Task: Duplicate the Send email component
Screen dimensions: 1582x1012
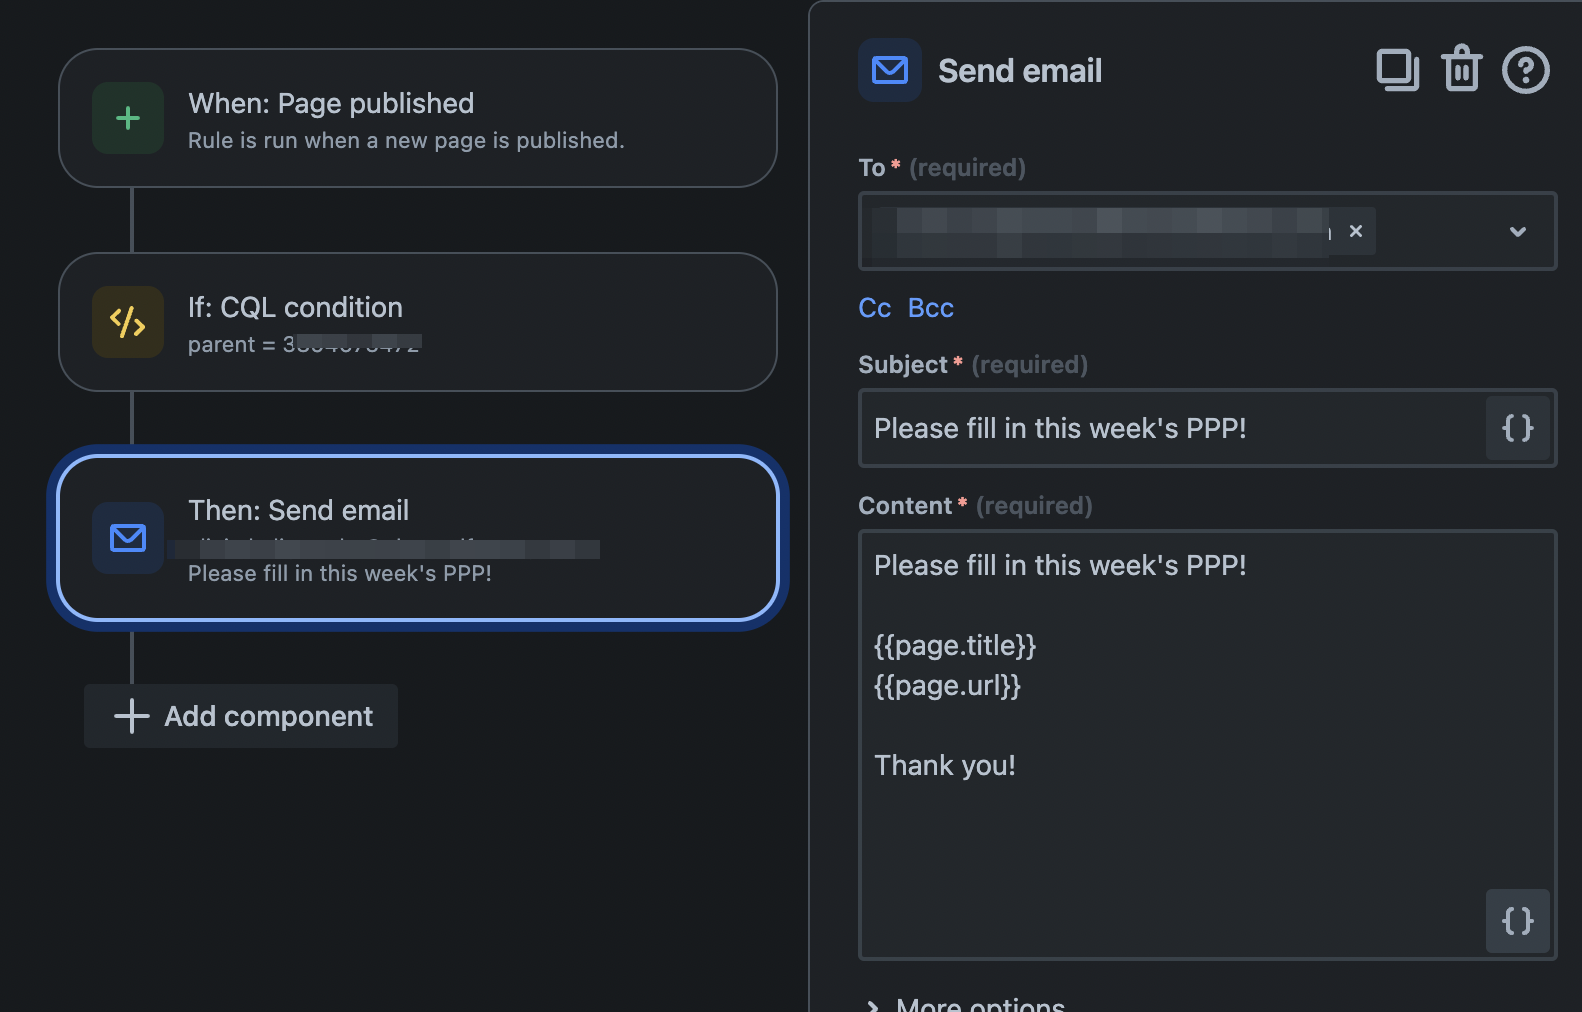Action: click(1398, 70)
